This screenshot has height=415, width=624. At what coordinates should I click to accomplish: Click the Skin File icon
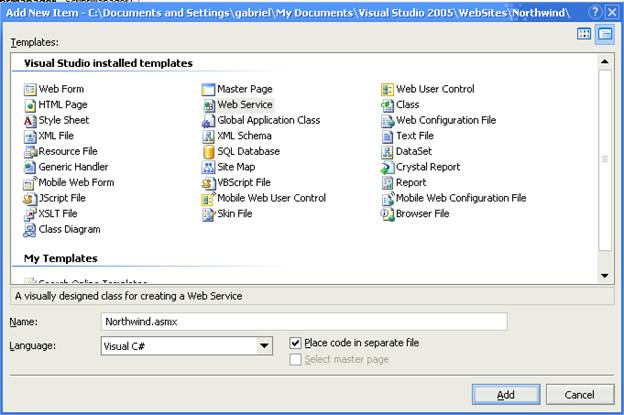coord(209,214)
